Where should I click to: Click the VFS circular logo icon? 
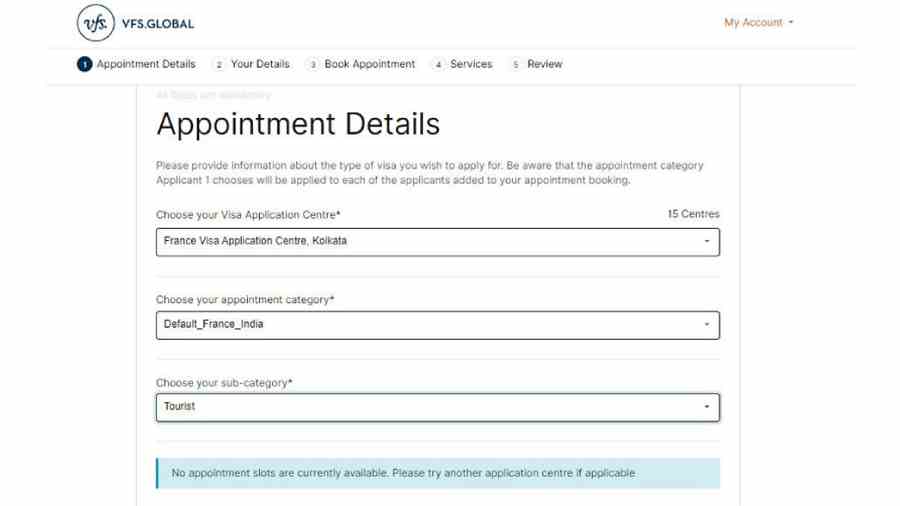96,23
